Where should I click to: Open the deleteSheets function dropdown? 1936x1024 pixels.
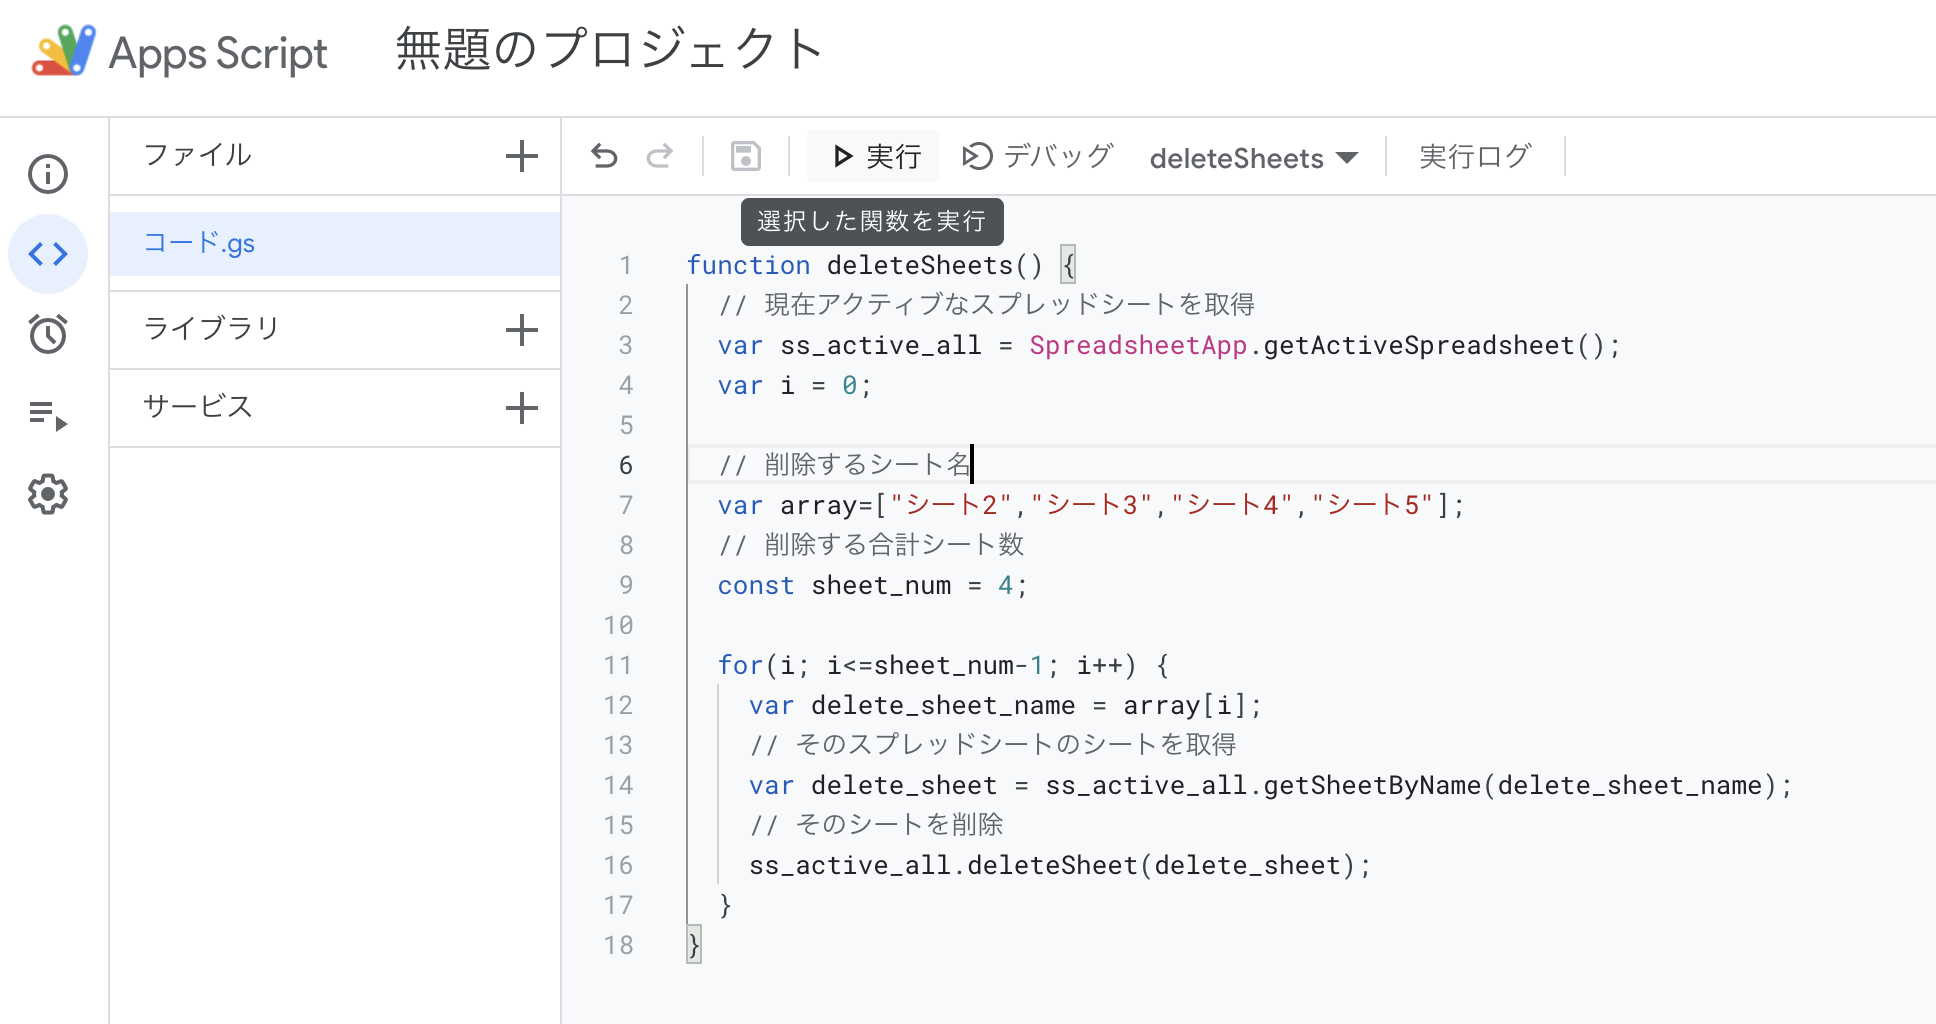[1254, 158]
